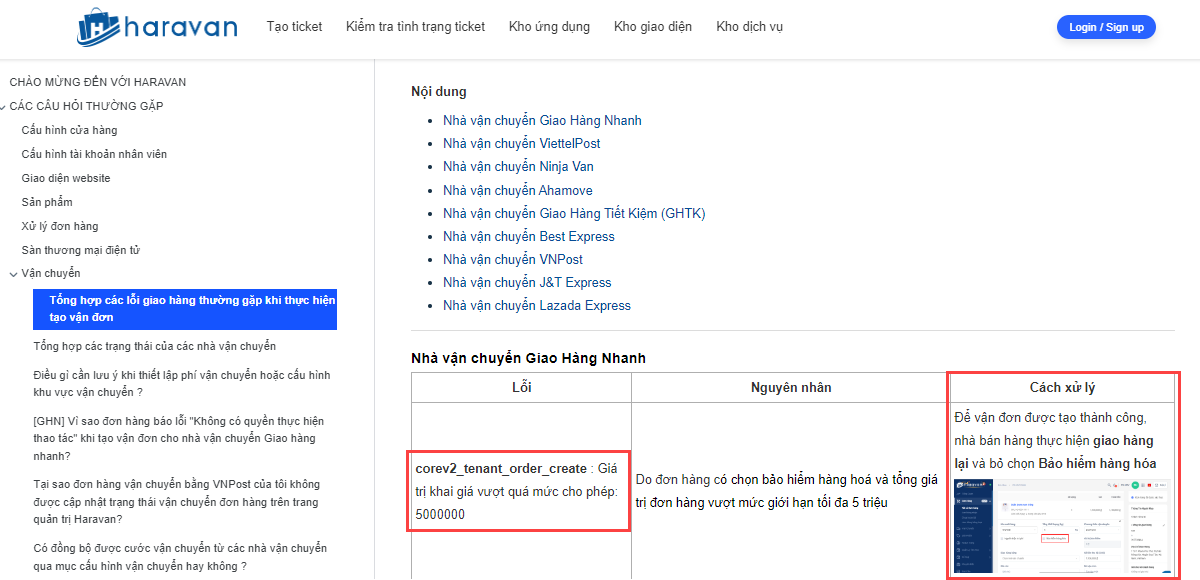Open the Haravan admin screenshot thumbnail

point(1063,526)
